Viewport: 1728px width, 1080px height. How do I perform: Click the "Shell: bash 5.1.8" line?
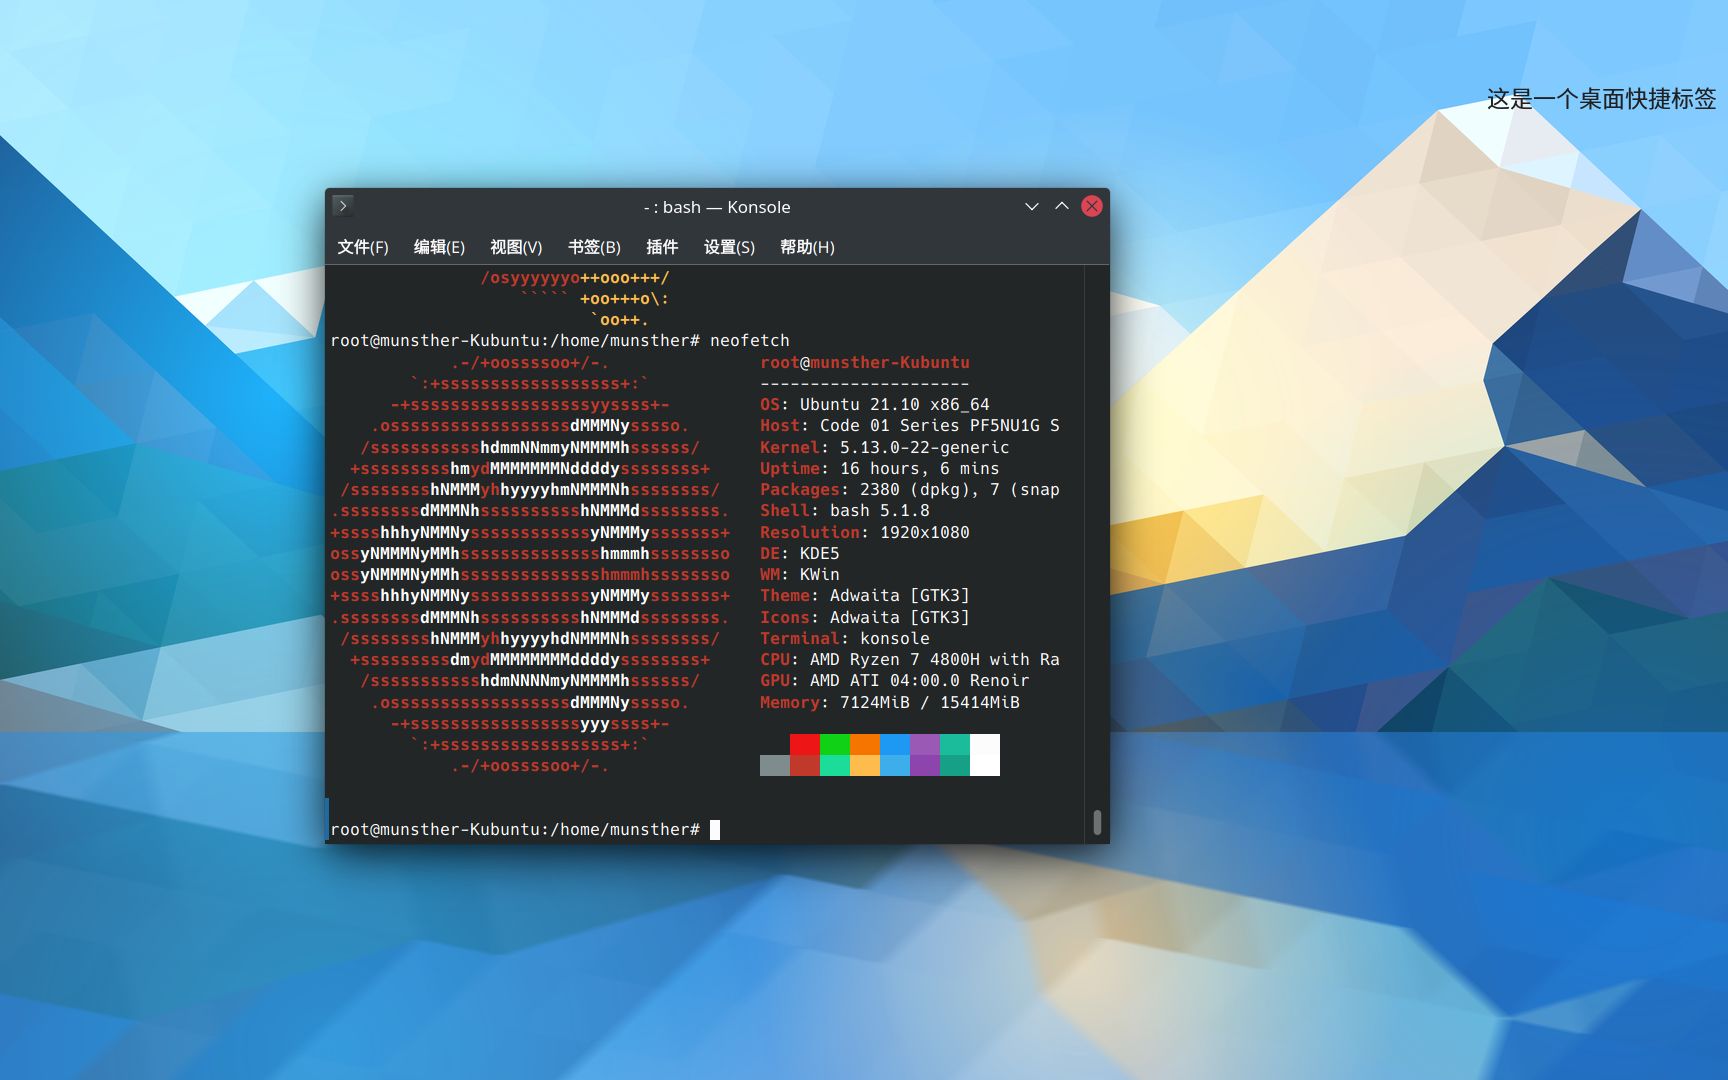point(845,511)
